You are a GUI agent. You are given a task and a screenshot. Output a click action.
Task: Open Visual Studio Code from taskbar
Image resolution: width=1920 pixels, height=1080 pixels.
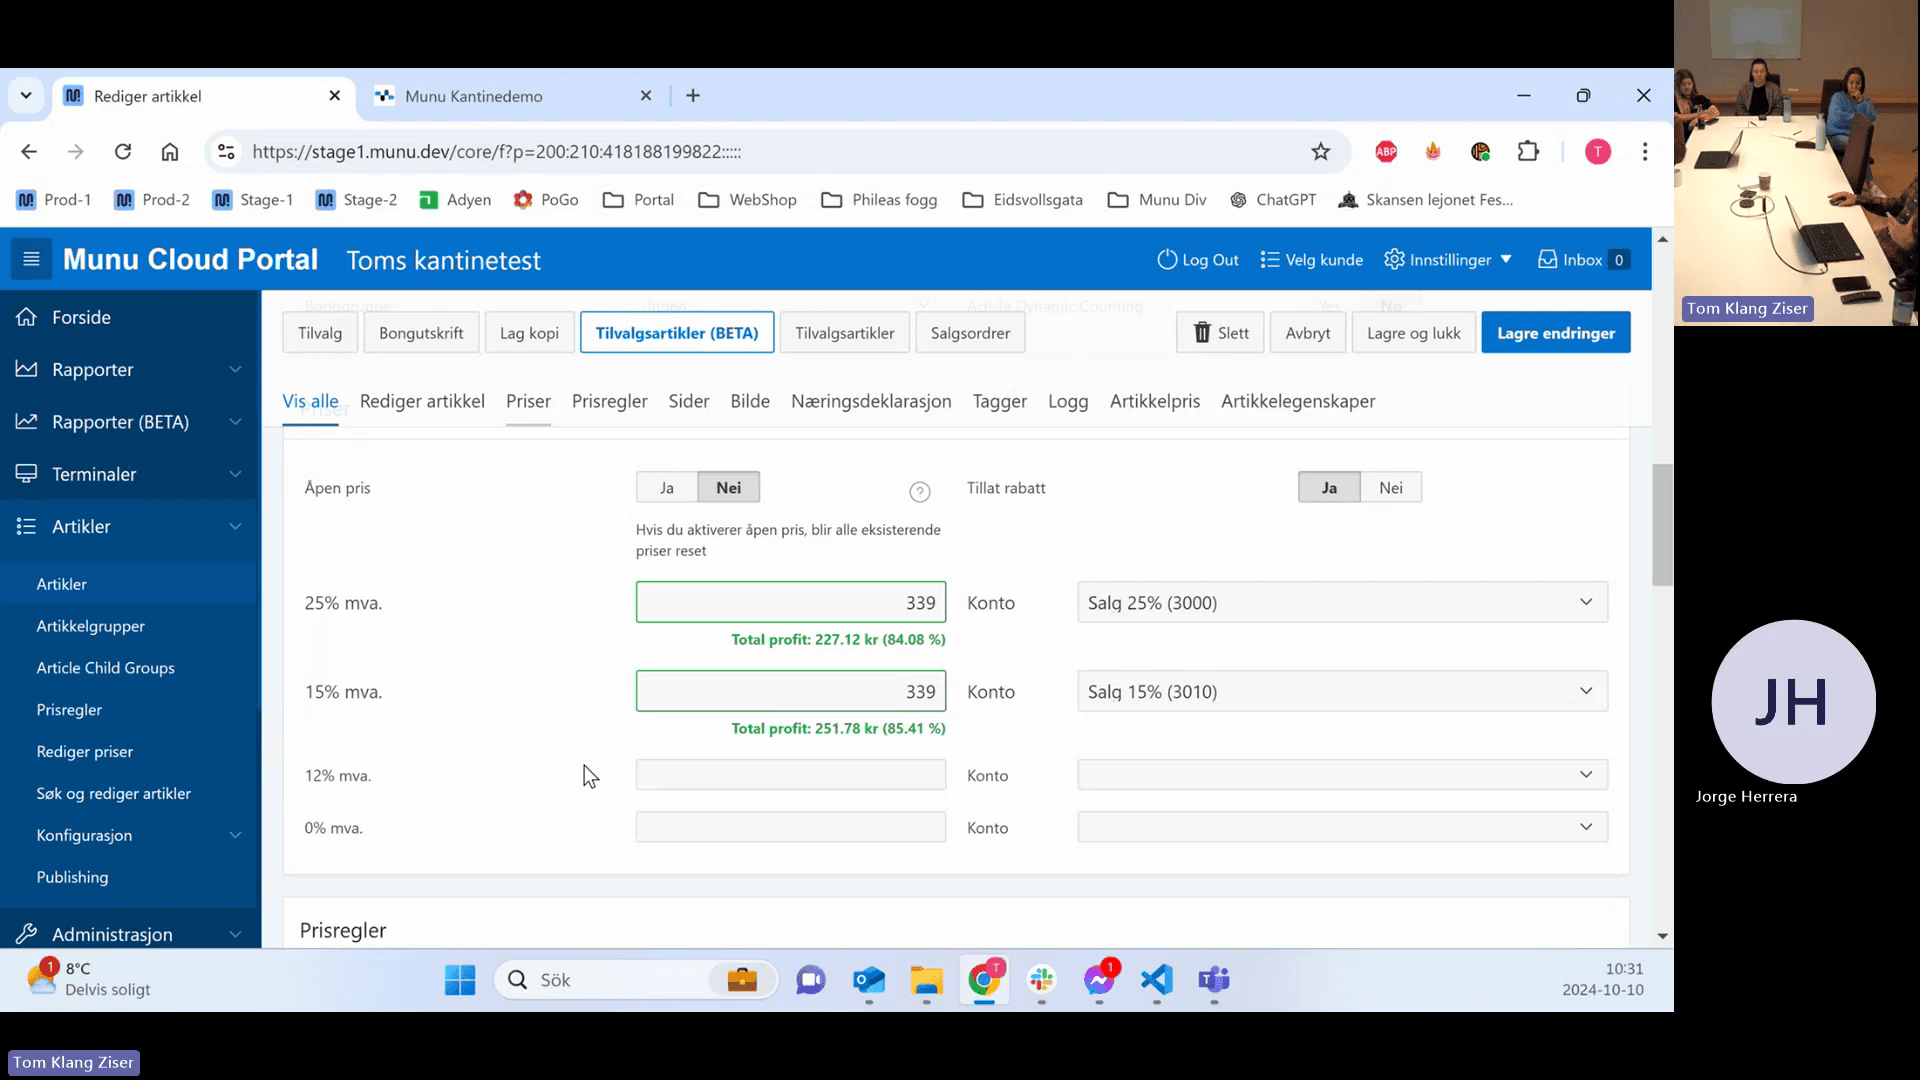(x=1157, y=980)
